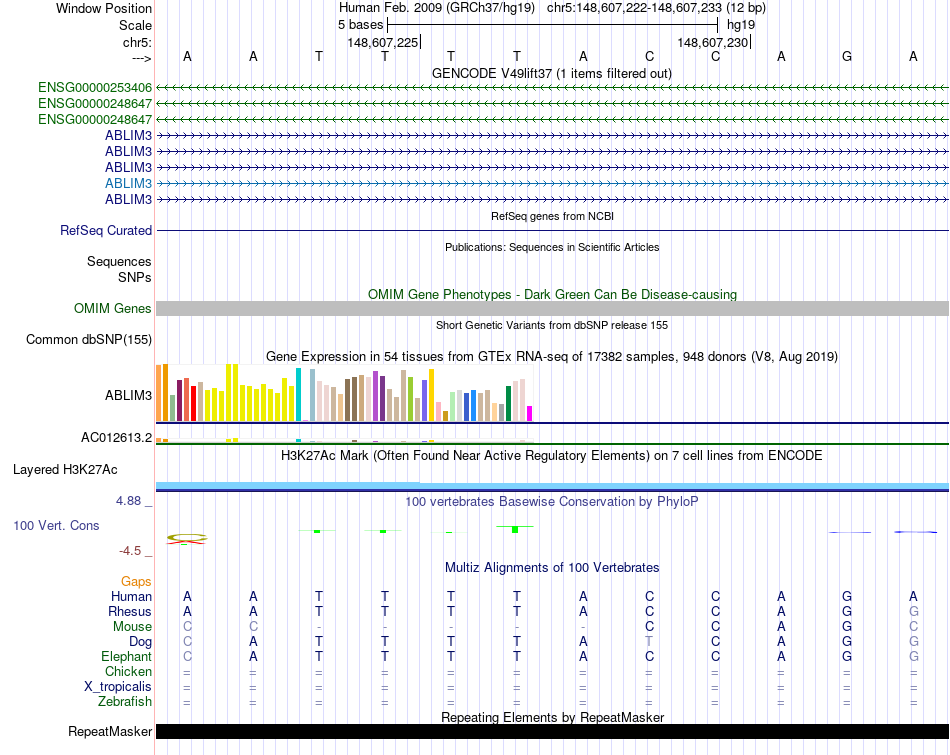Open the GENCODE V49lift37 track title

[551, 73]
